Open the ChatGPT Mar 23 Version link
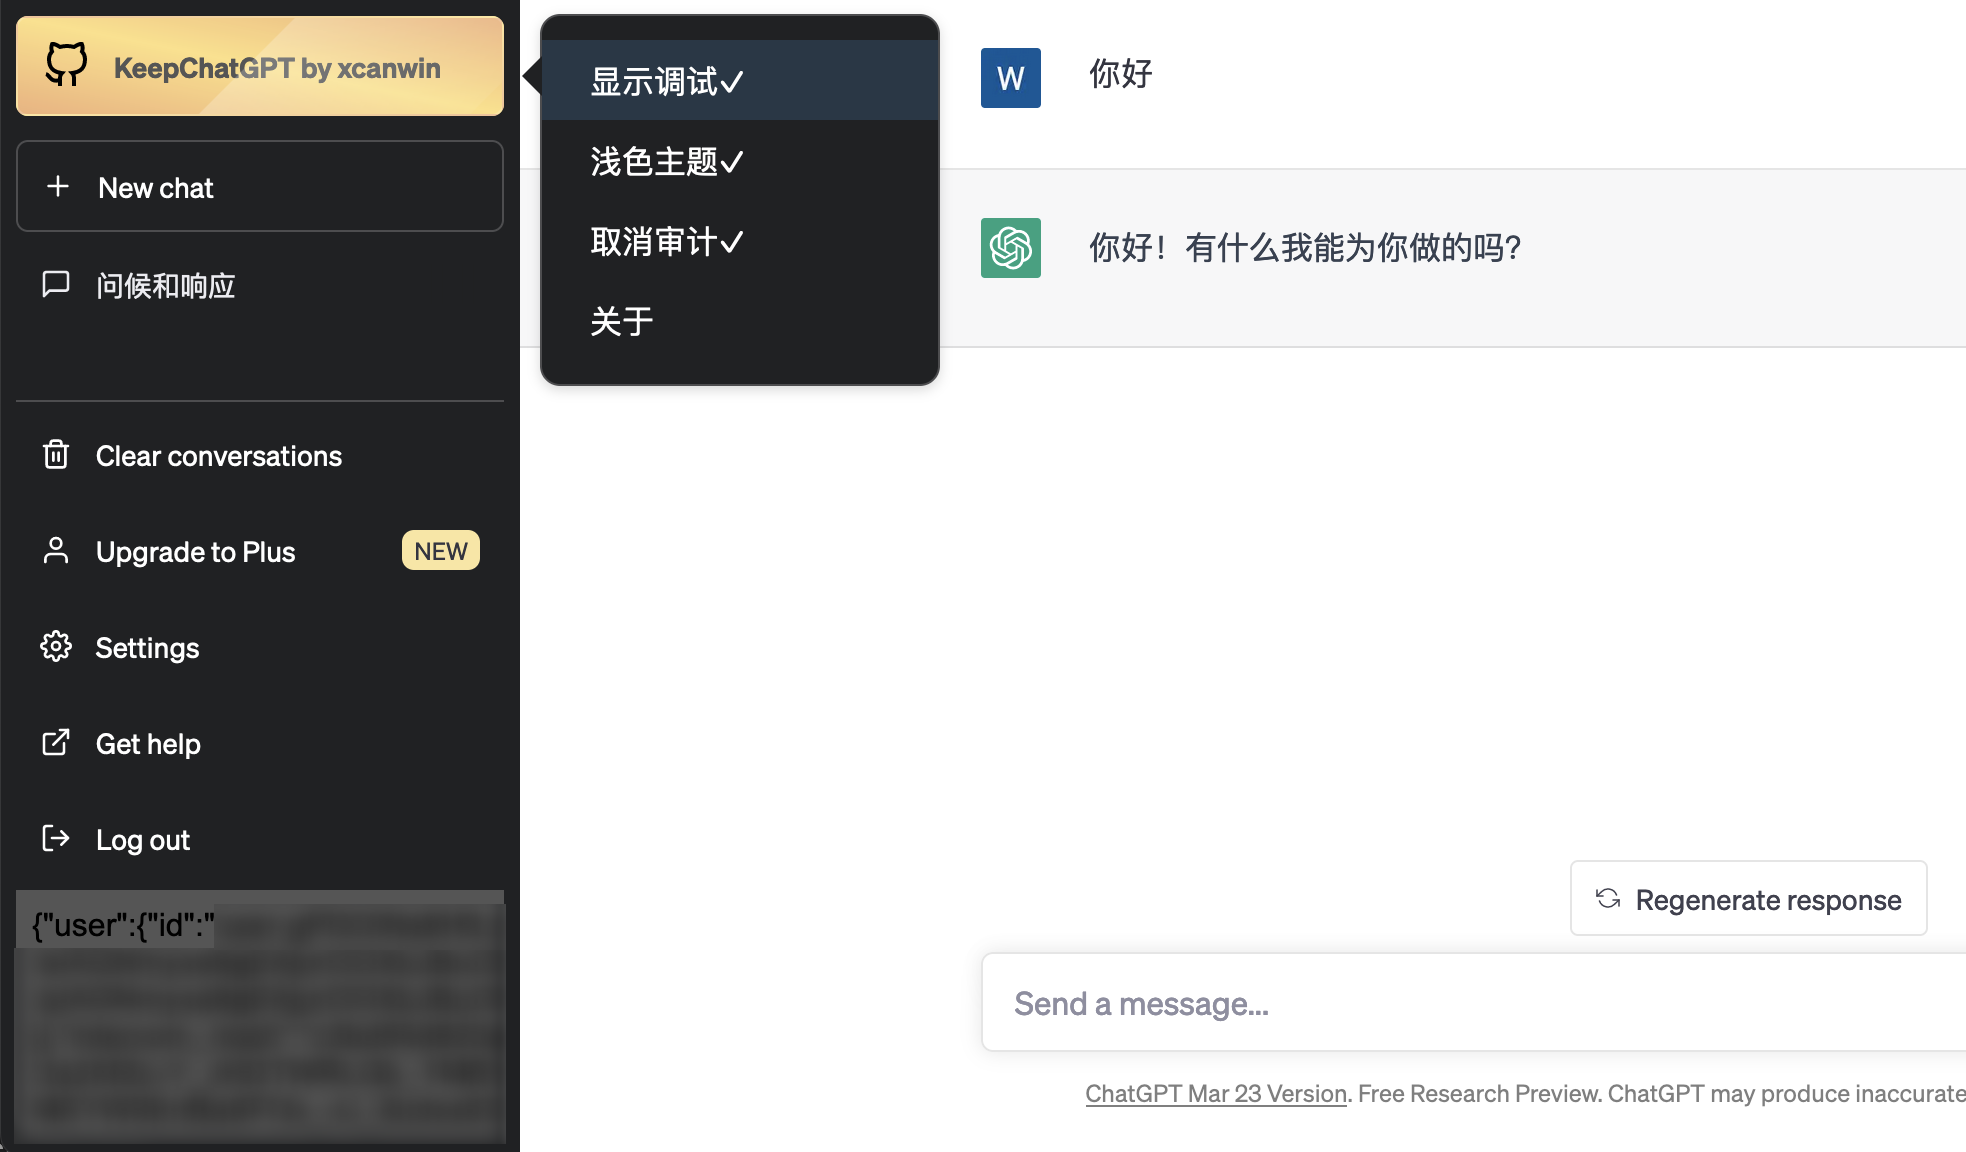1966x1152 pixels. 1215,1093
